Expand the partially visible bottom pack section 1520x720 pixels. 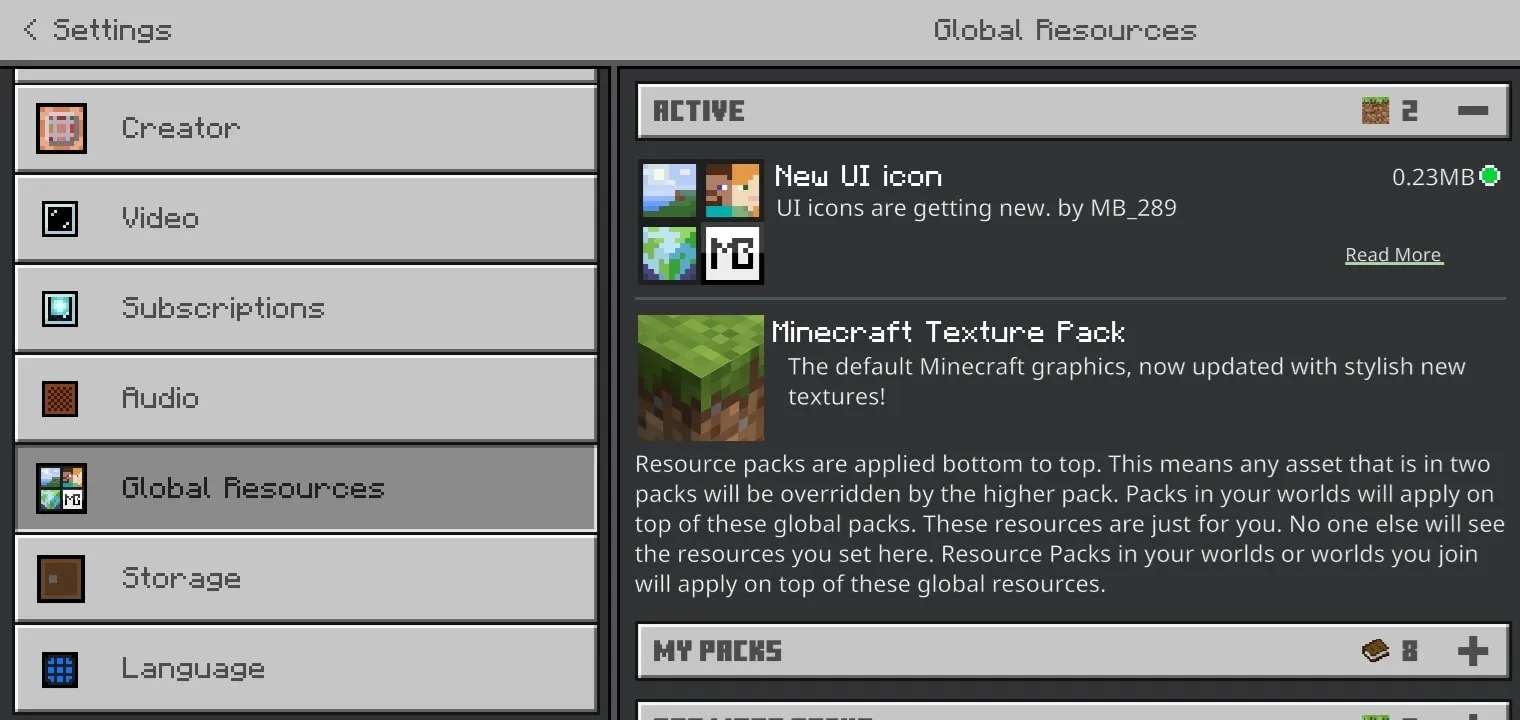[1473, 714]
